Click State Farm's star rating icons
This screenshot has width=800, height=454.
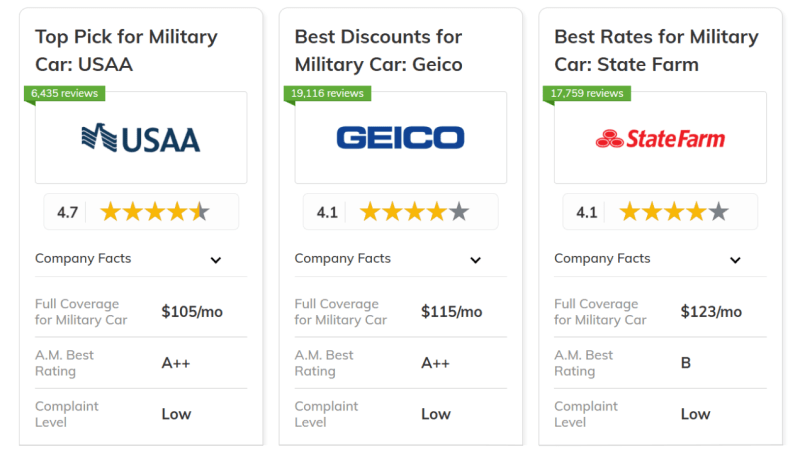click(x=674, y=212)
